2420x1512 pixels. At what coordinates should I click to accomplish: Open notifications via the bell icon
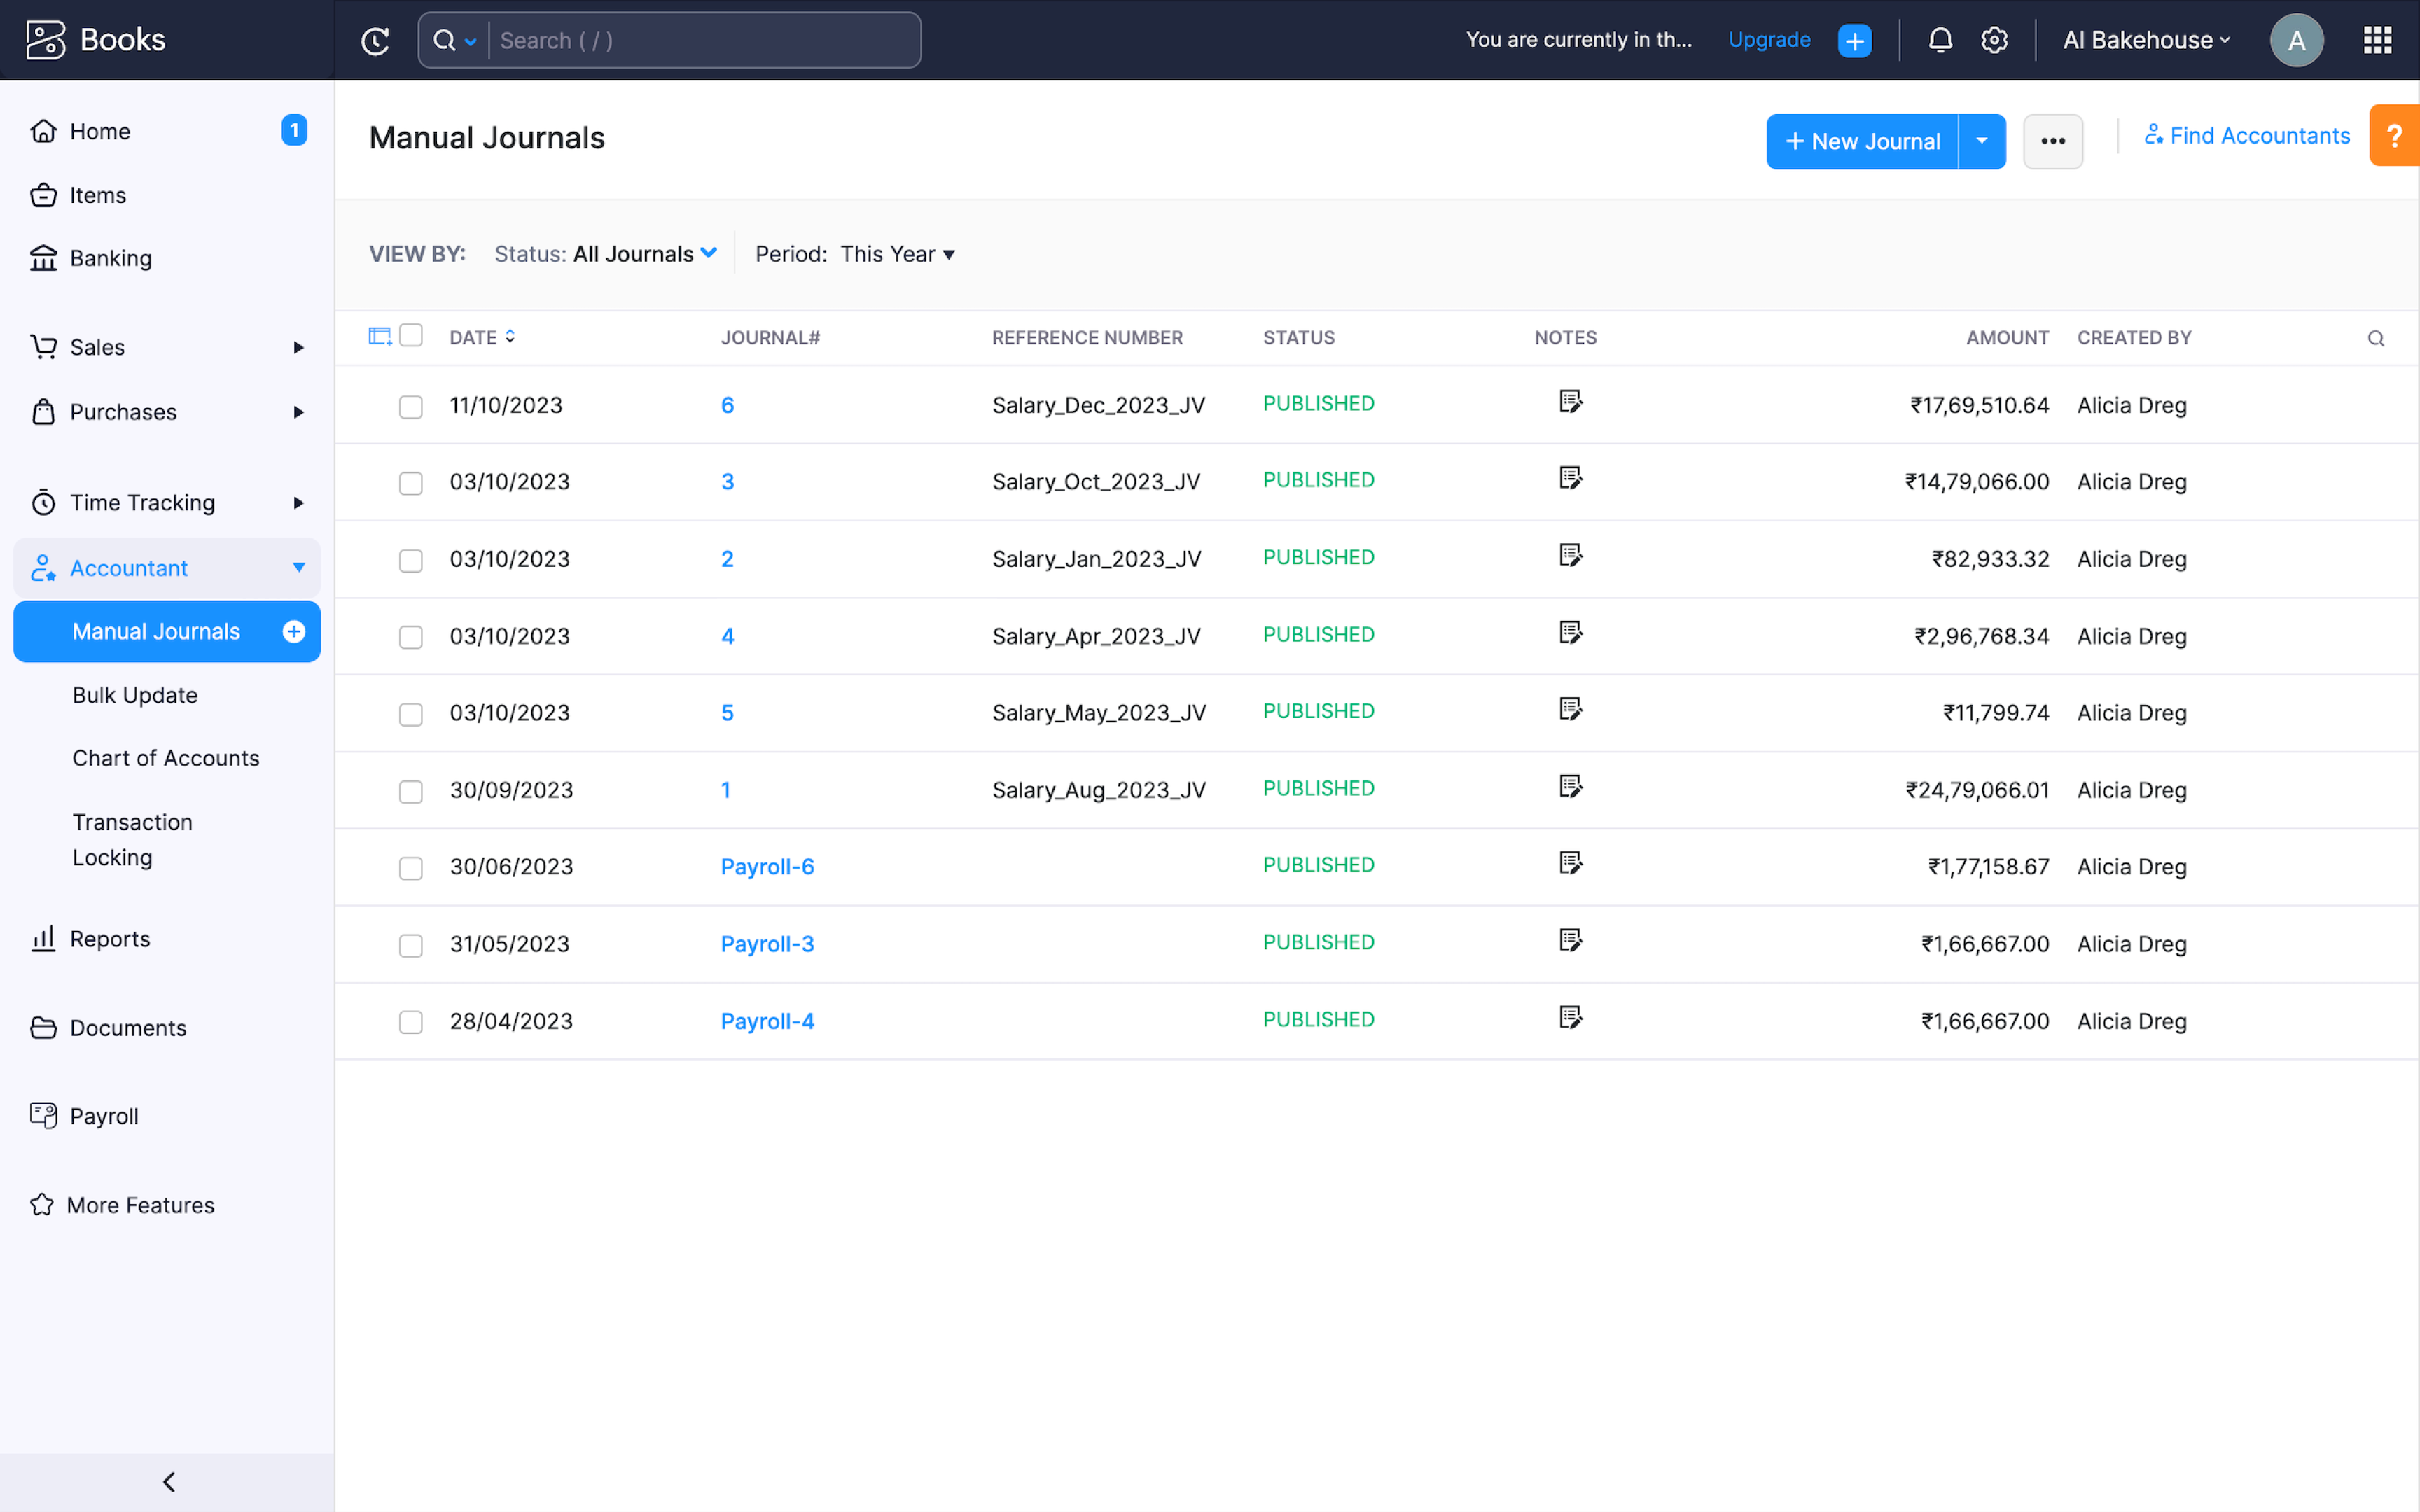tap(1940, 40)
